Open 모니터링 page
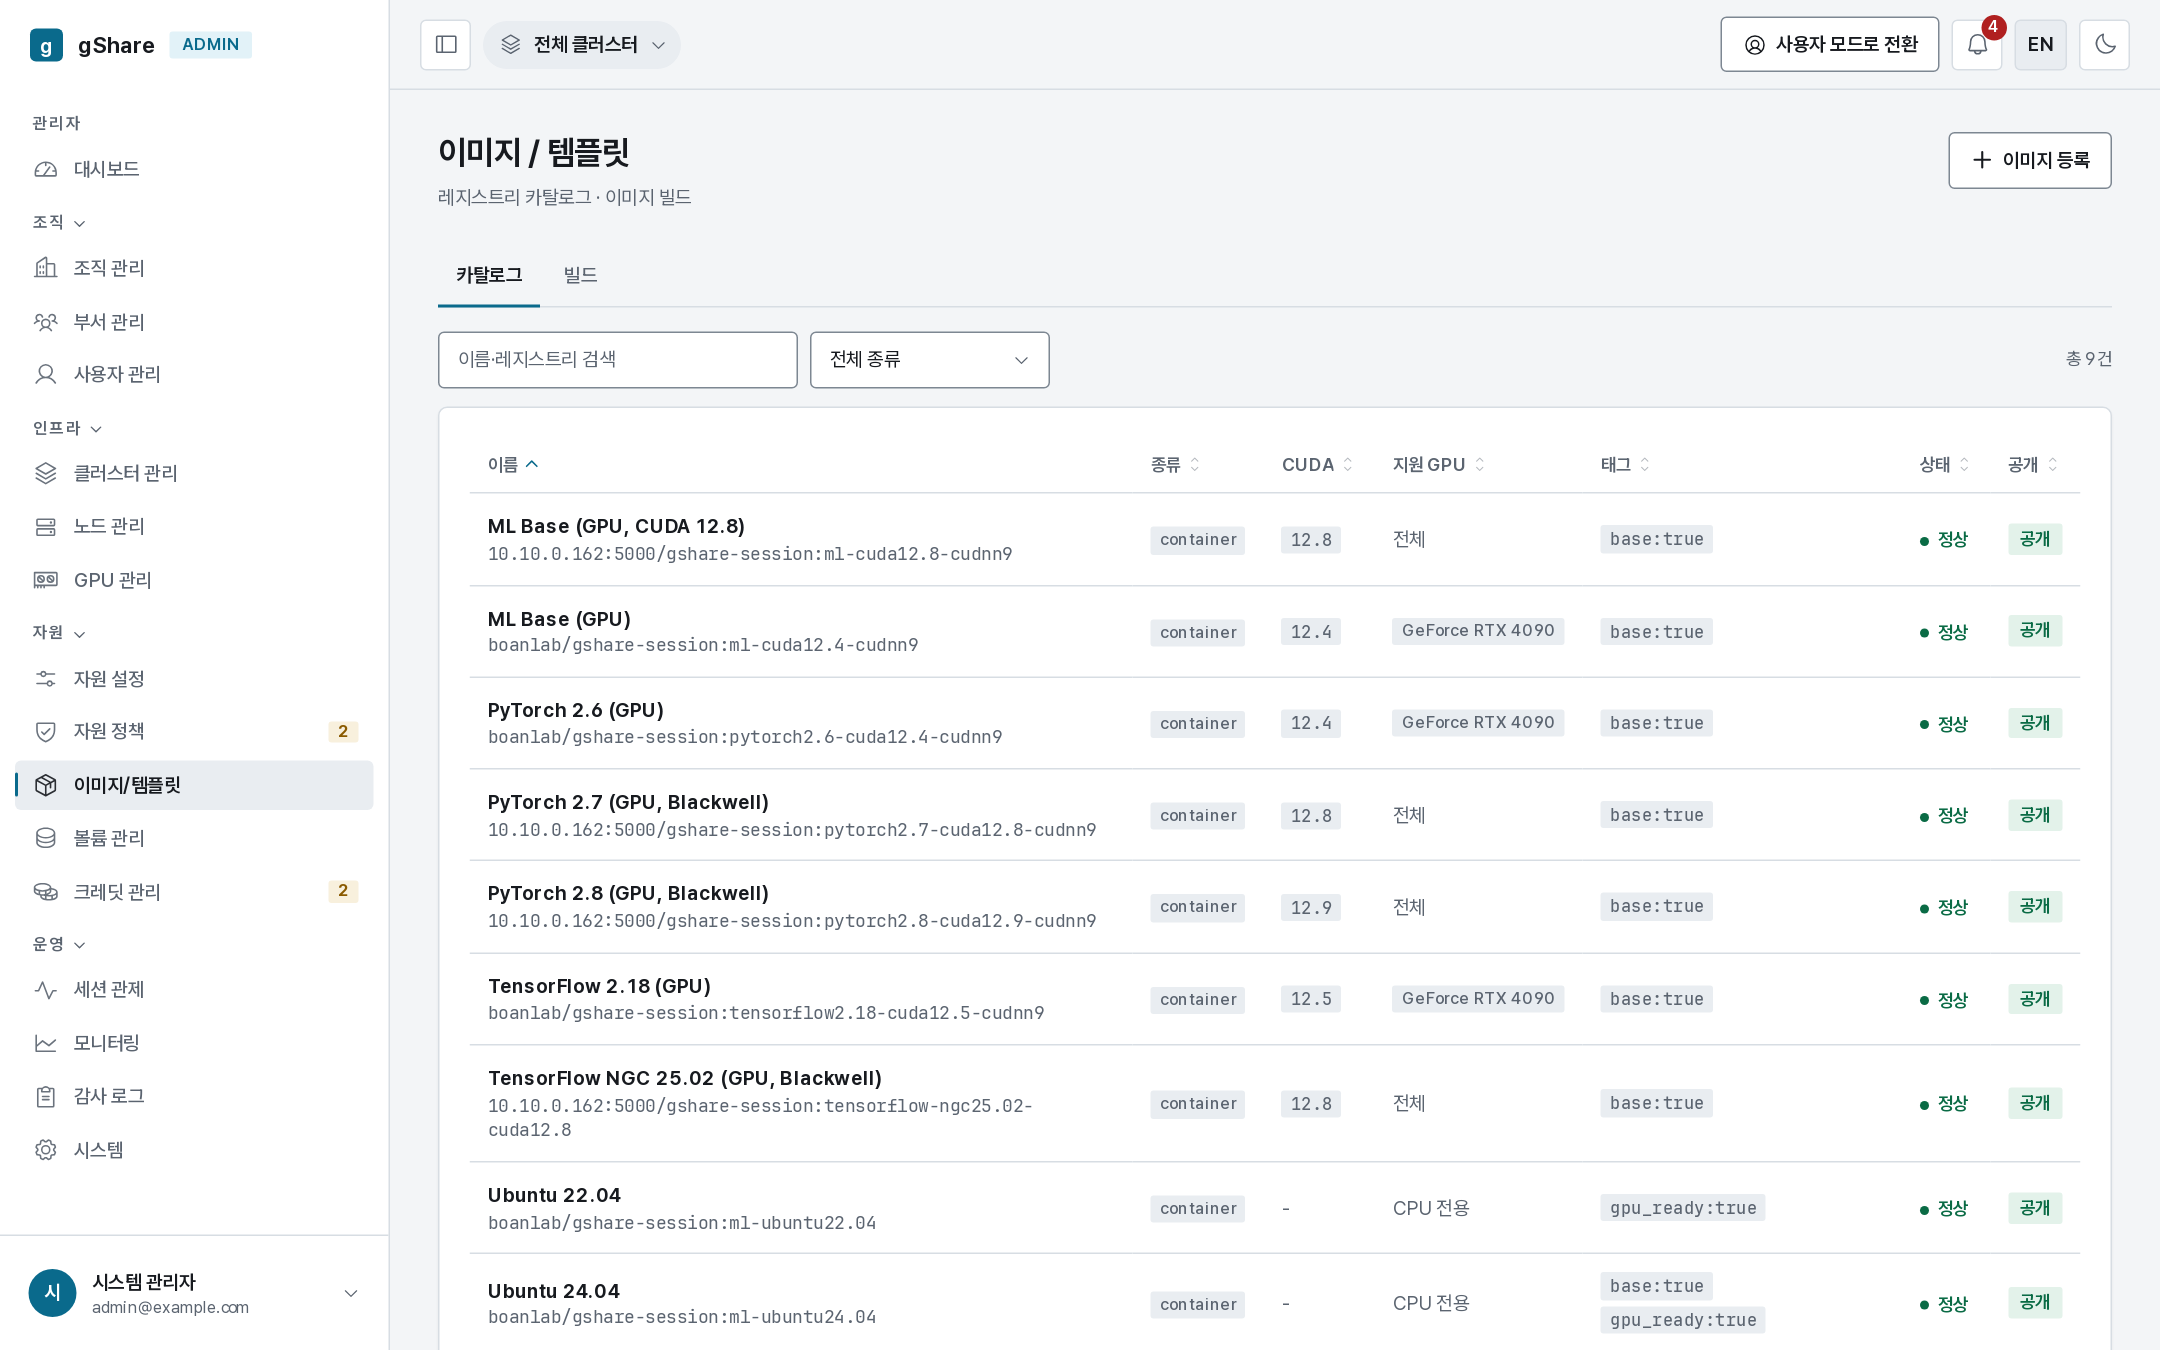Image resolution: width=2160 pixels, height=1350 pixels. (x=194, y=1043)
